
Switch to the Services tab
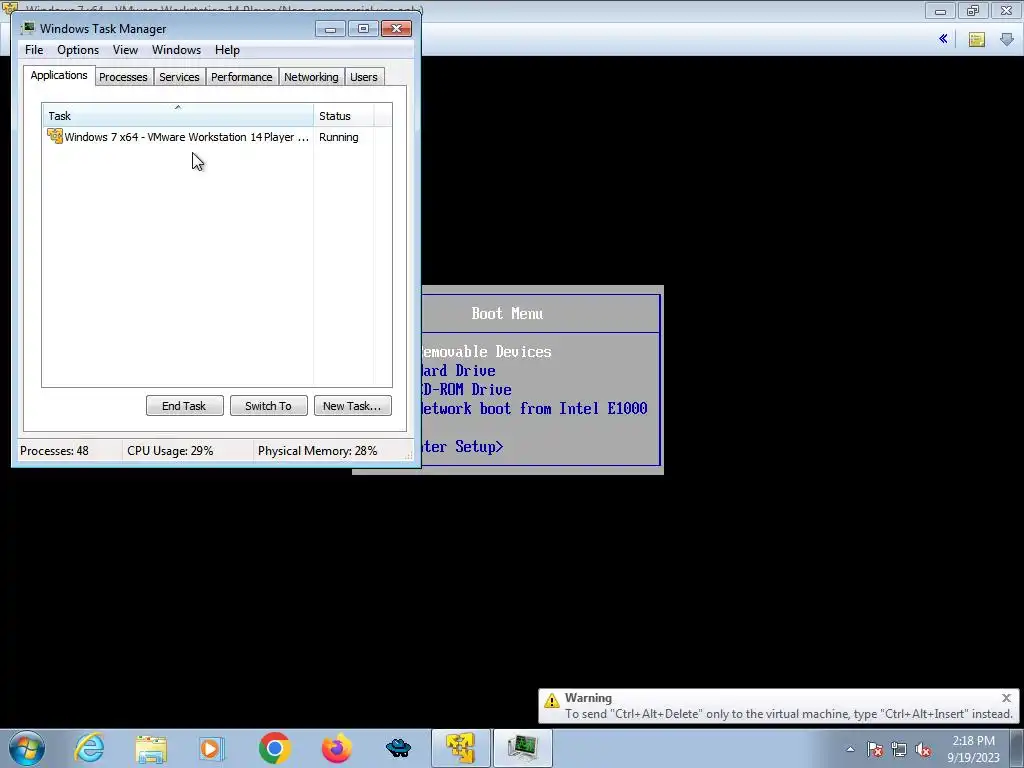coord(179,77)
